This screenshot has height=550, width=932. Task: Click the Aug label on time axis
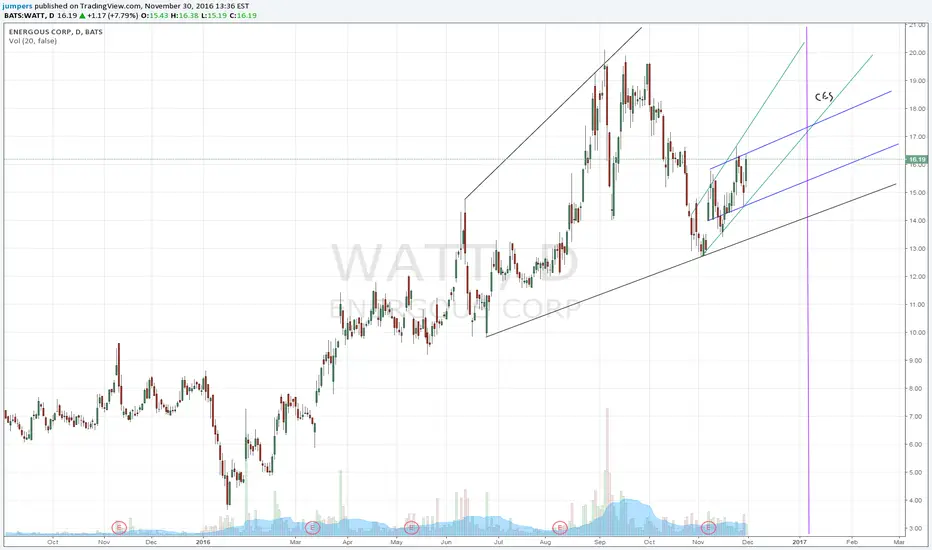coord(546,542)
